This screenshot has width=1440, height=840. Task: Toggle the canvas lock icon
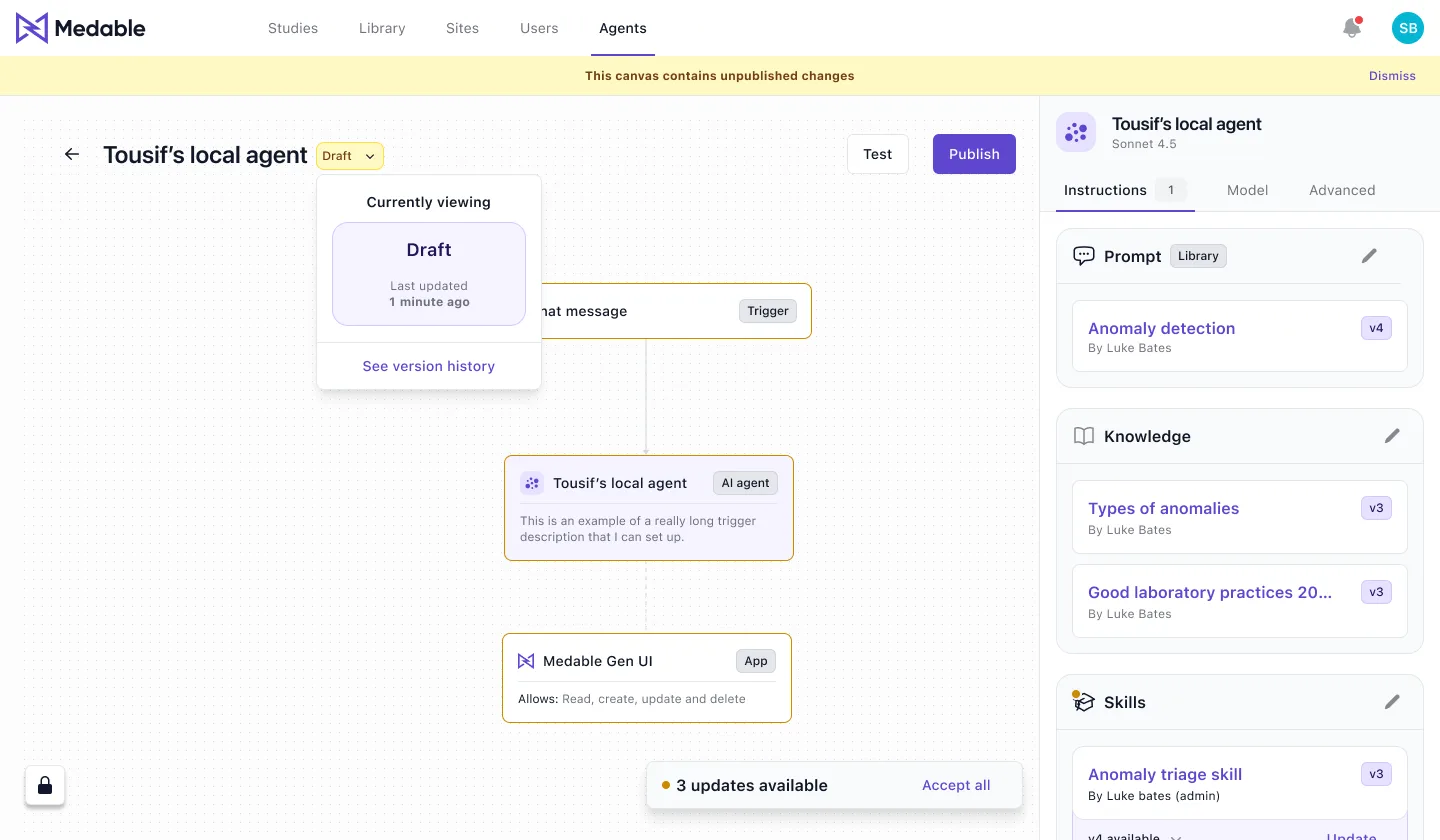click(45, 786)
